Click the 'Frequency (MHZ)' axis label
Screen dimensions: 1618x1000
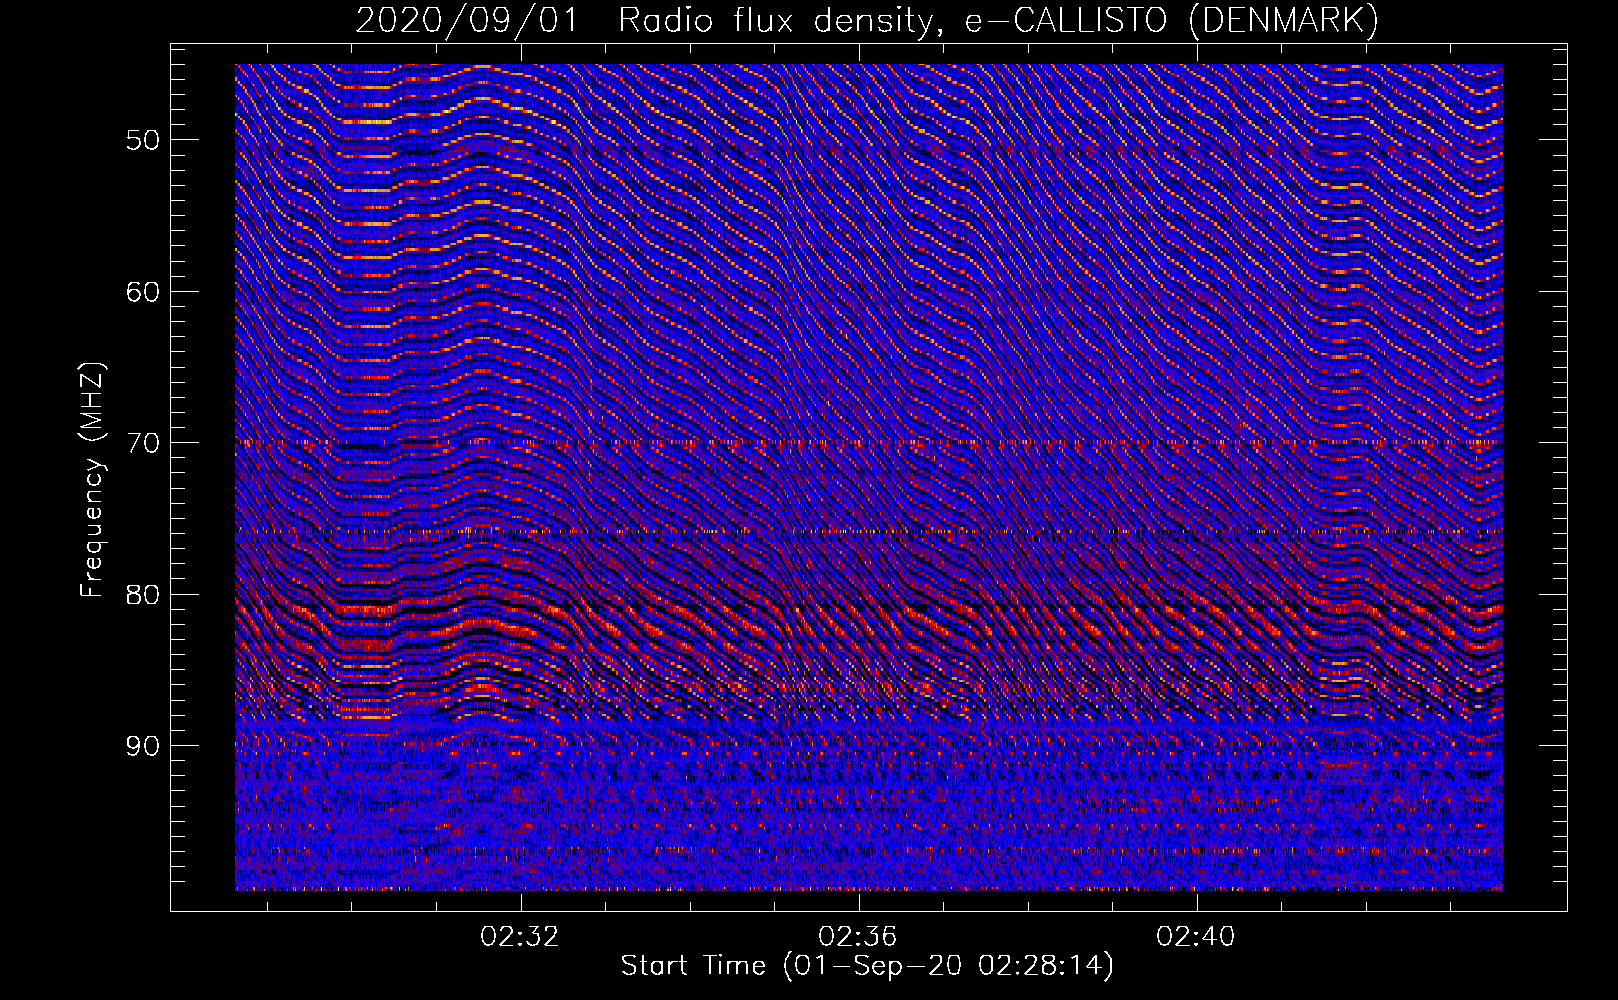pos(92,480)
